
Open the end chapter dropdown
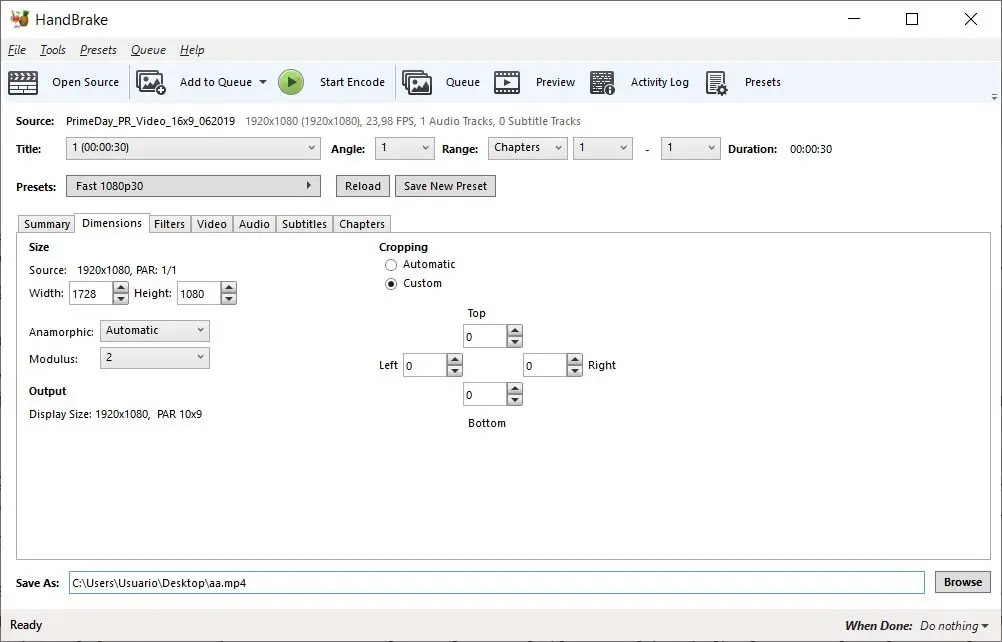coord(690,148)
